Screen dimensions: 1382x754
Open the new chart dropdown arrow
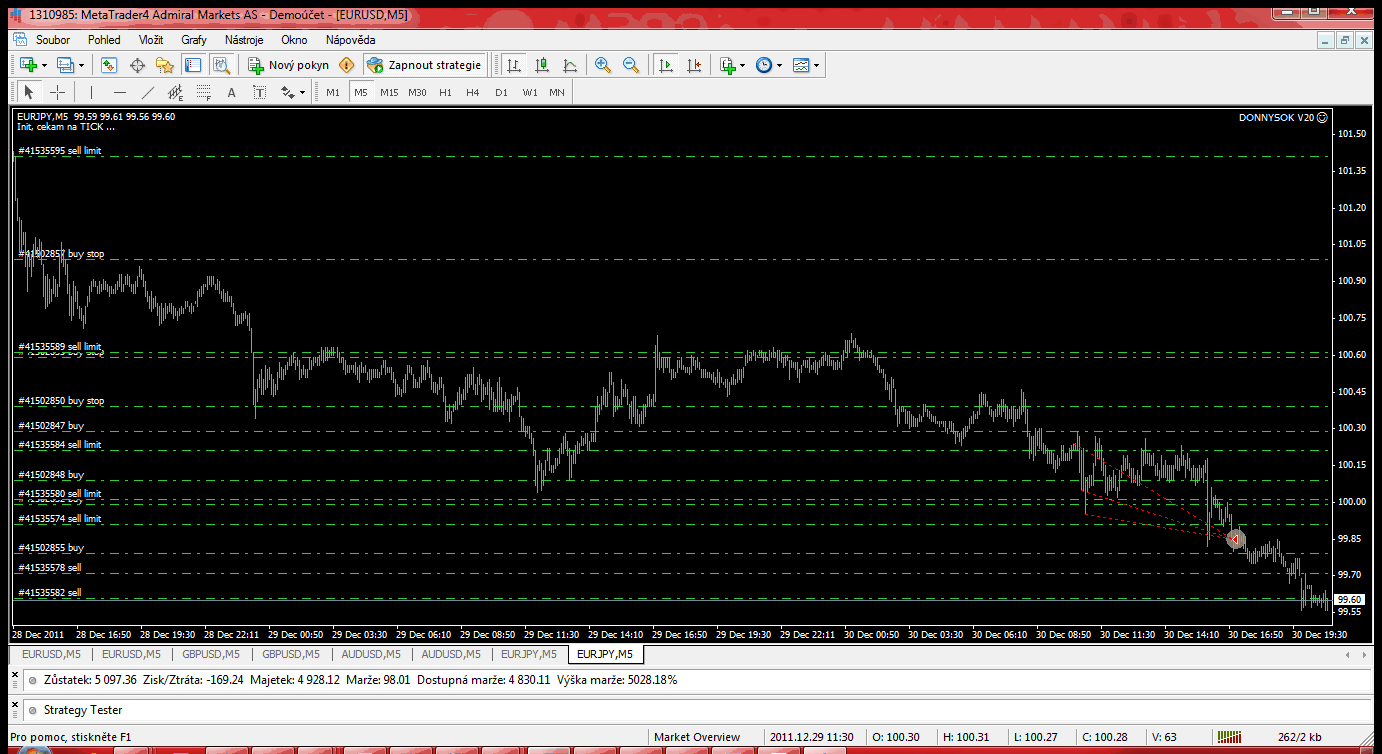(x=42, y=65)
